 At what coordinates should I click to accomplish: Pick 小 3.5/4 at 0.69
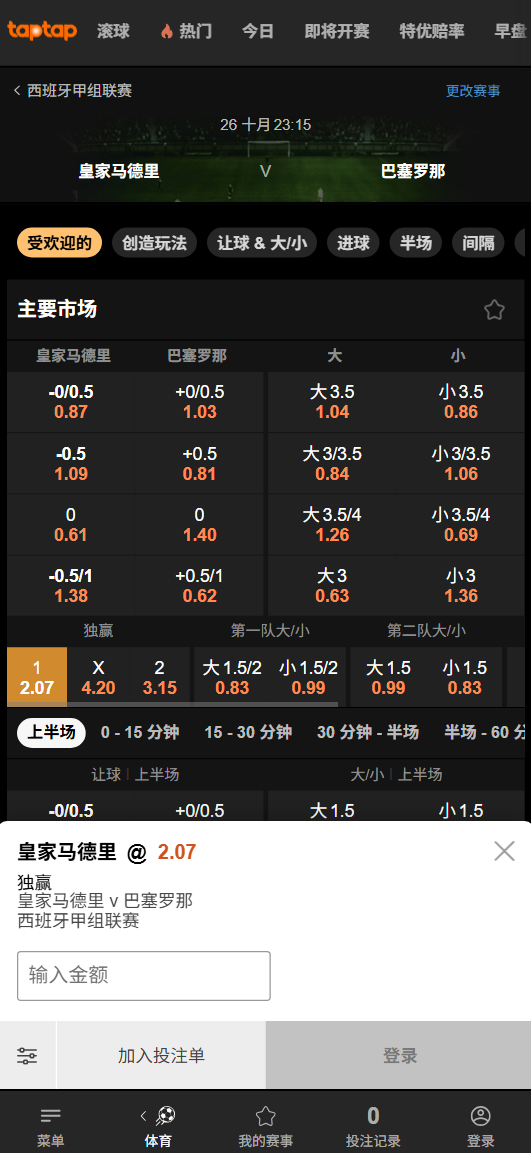(461, 525)
